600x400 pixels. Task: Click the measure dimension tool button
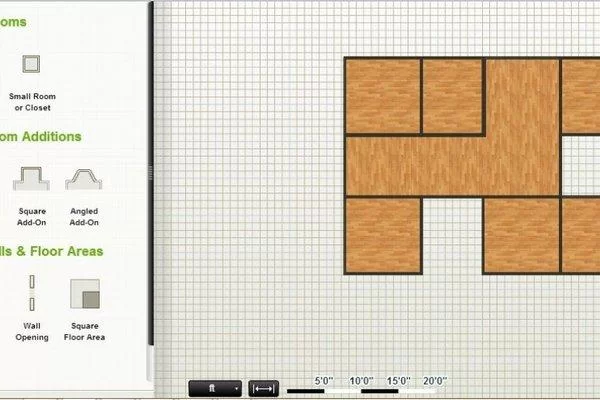264,389
